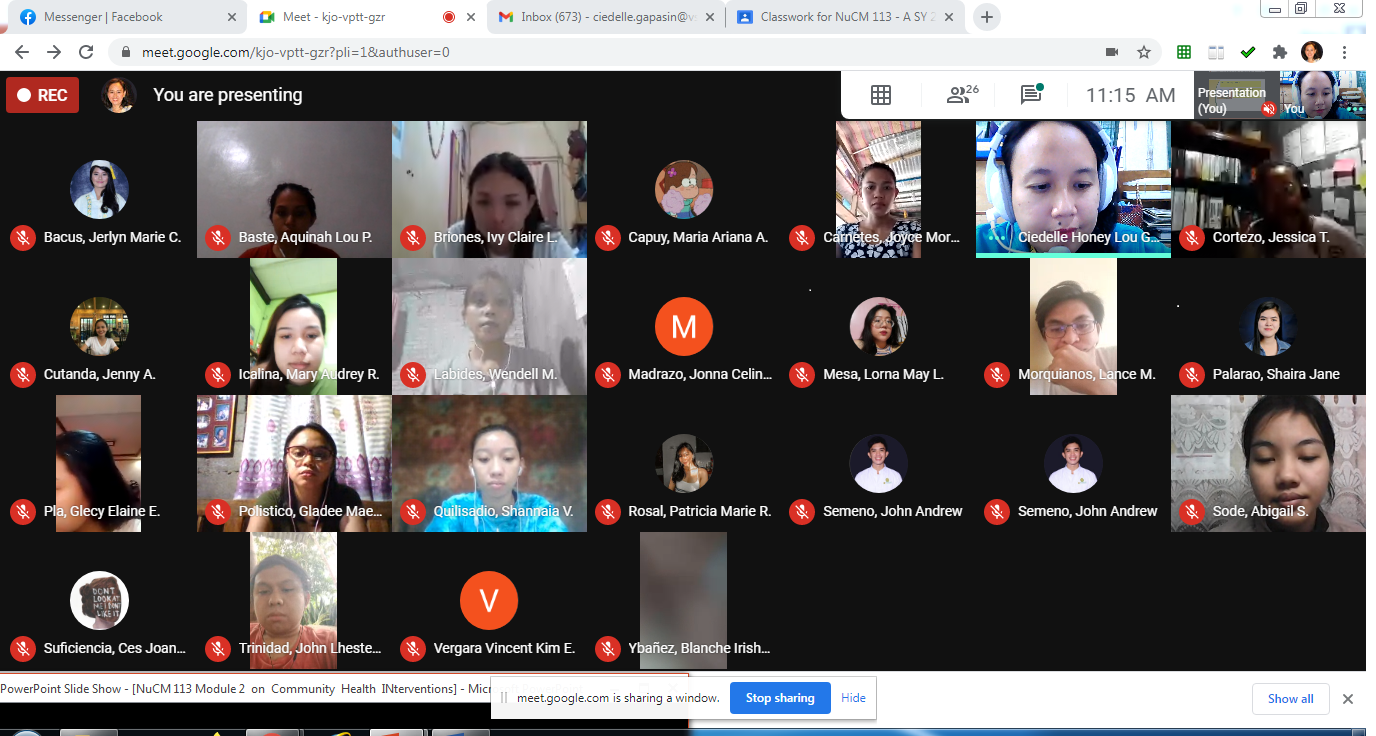Click the camera permission icon in address bar
The height and width of the screenshot is (736, 1376).
coord(1112,52)
